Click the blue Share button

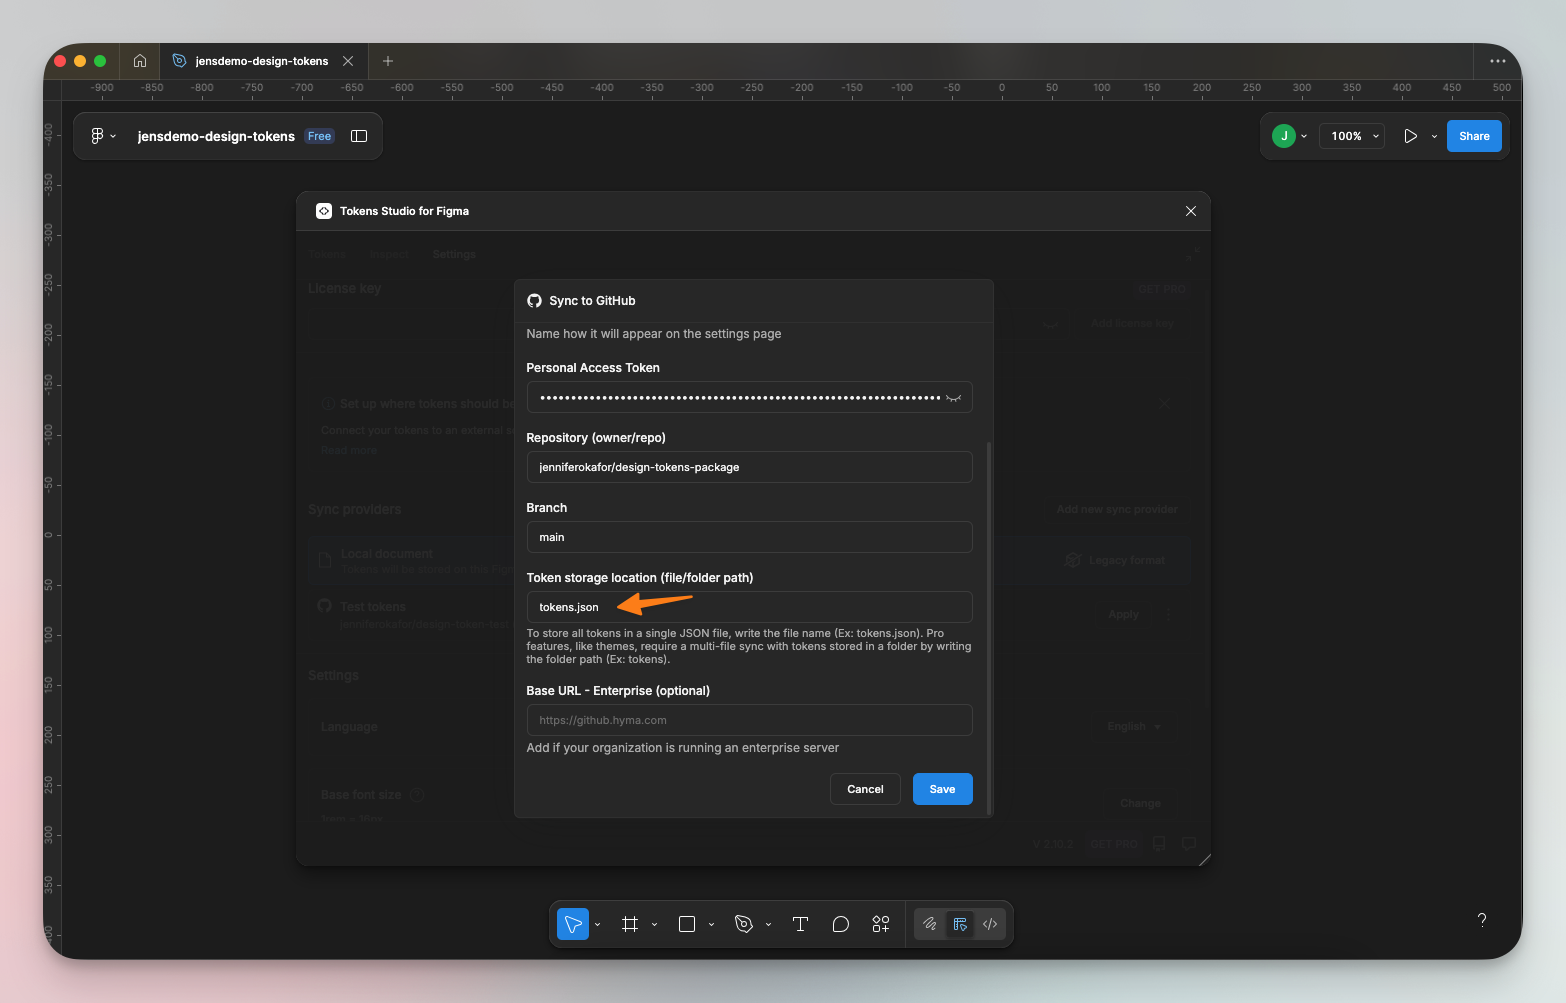pos(1474,136)
